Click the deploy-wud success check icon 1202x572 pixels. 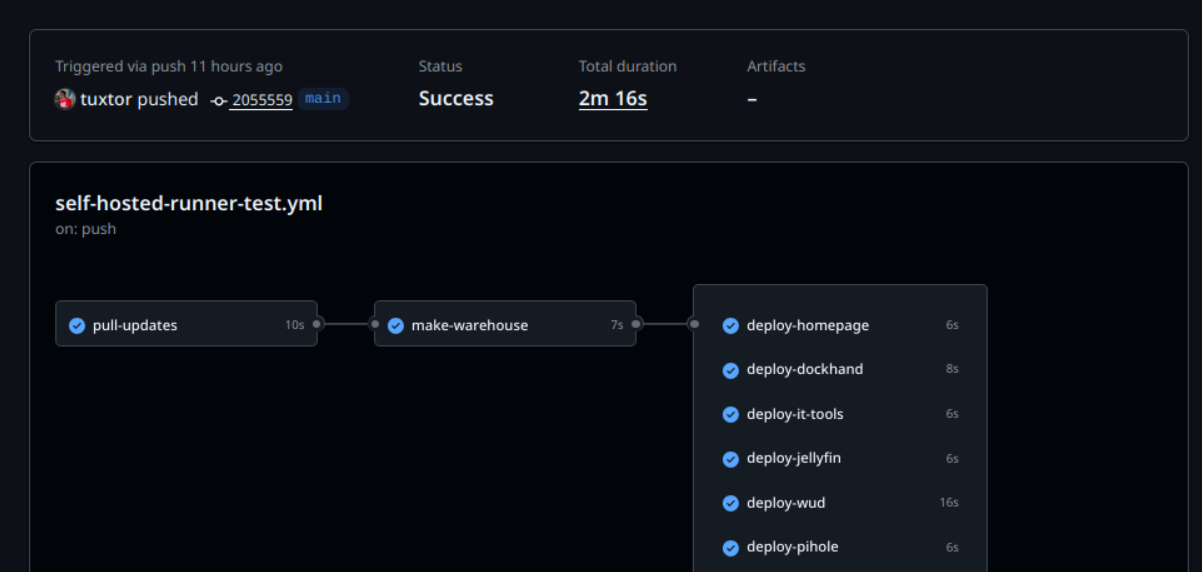730,503
